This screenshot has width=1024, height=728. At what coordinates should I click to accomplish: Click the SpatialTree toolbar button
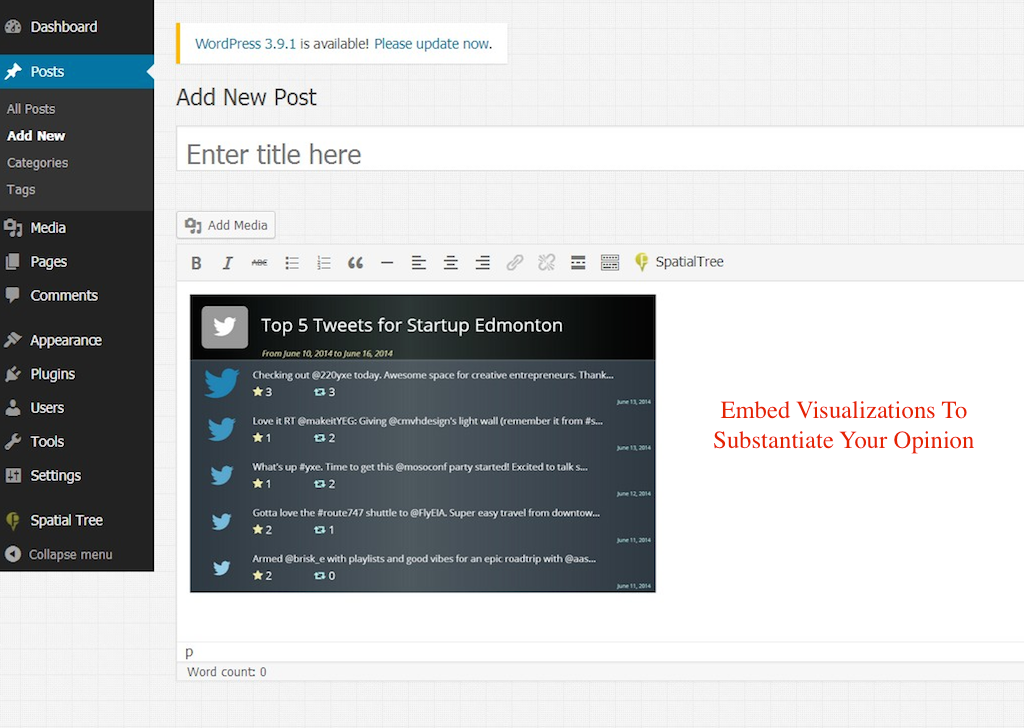[x=679, y=262]
